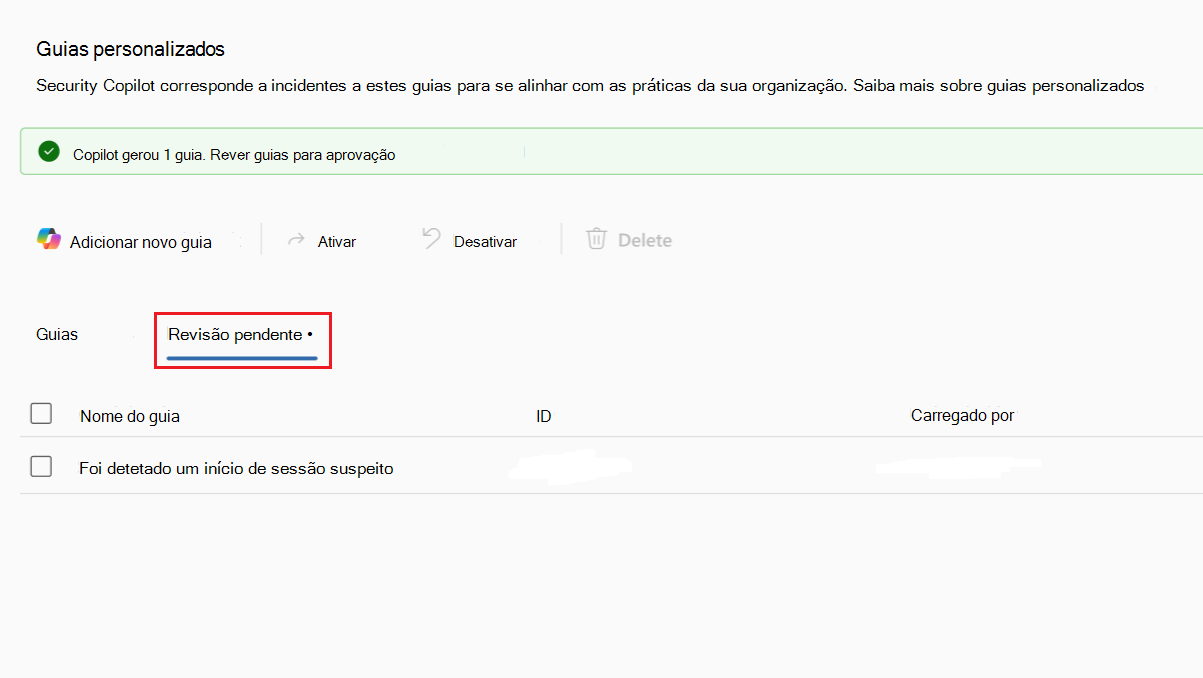Click the green checkmark icon in the banner
This screenshot has width=1203, height=678.
pyautogui.click(x=48, y=151)
